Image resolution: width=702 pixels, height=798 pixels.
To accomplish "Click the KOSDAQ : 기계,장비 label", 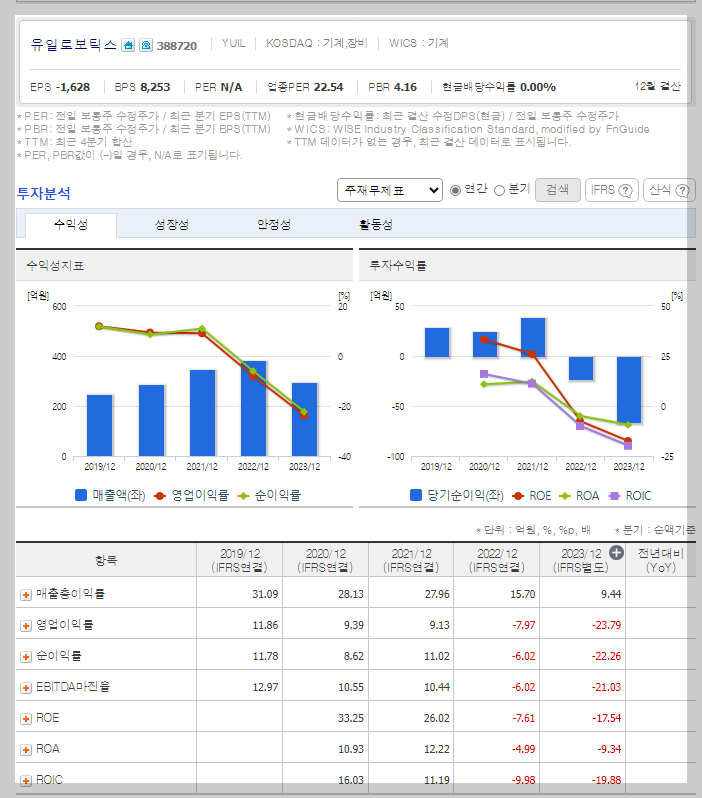I will [x=317, y=43].
